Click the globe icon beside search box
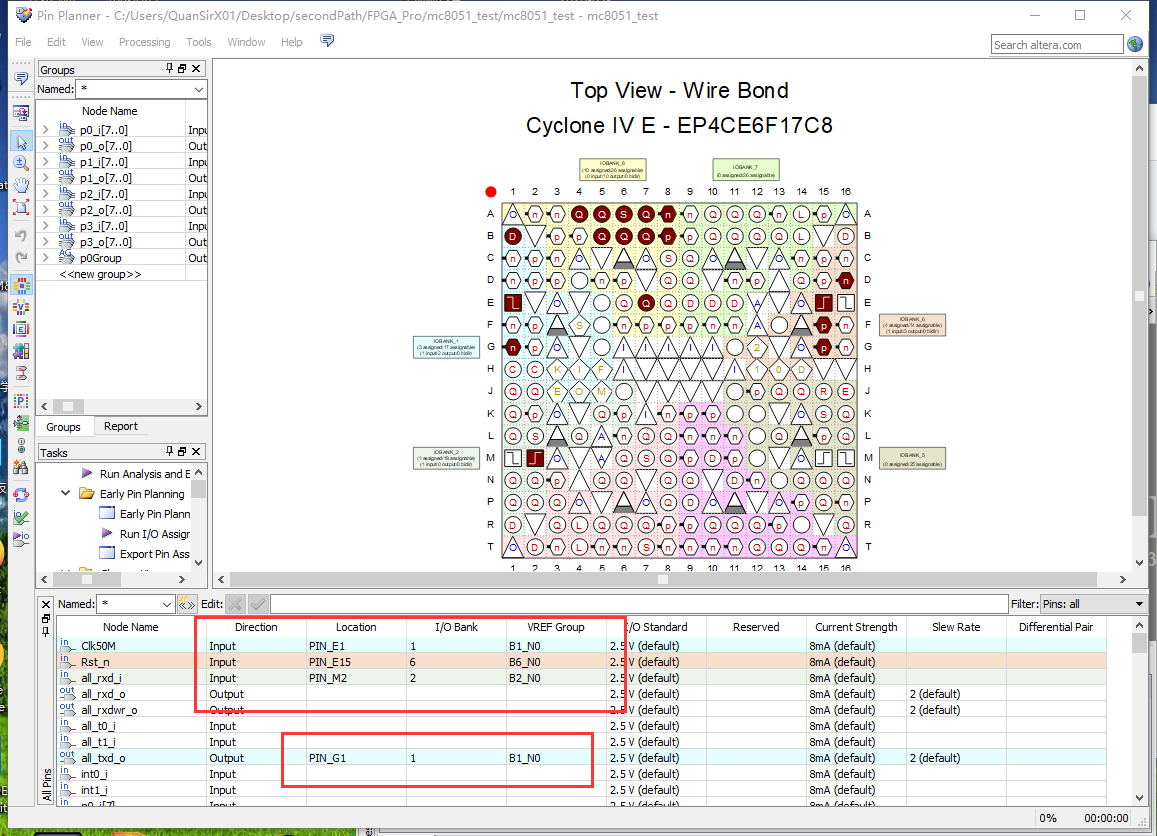1157x836 pixels. pyautogui.click(x=1135, y=44)
